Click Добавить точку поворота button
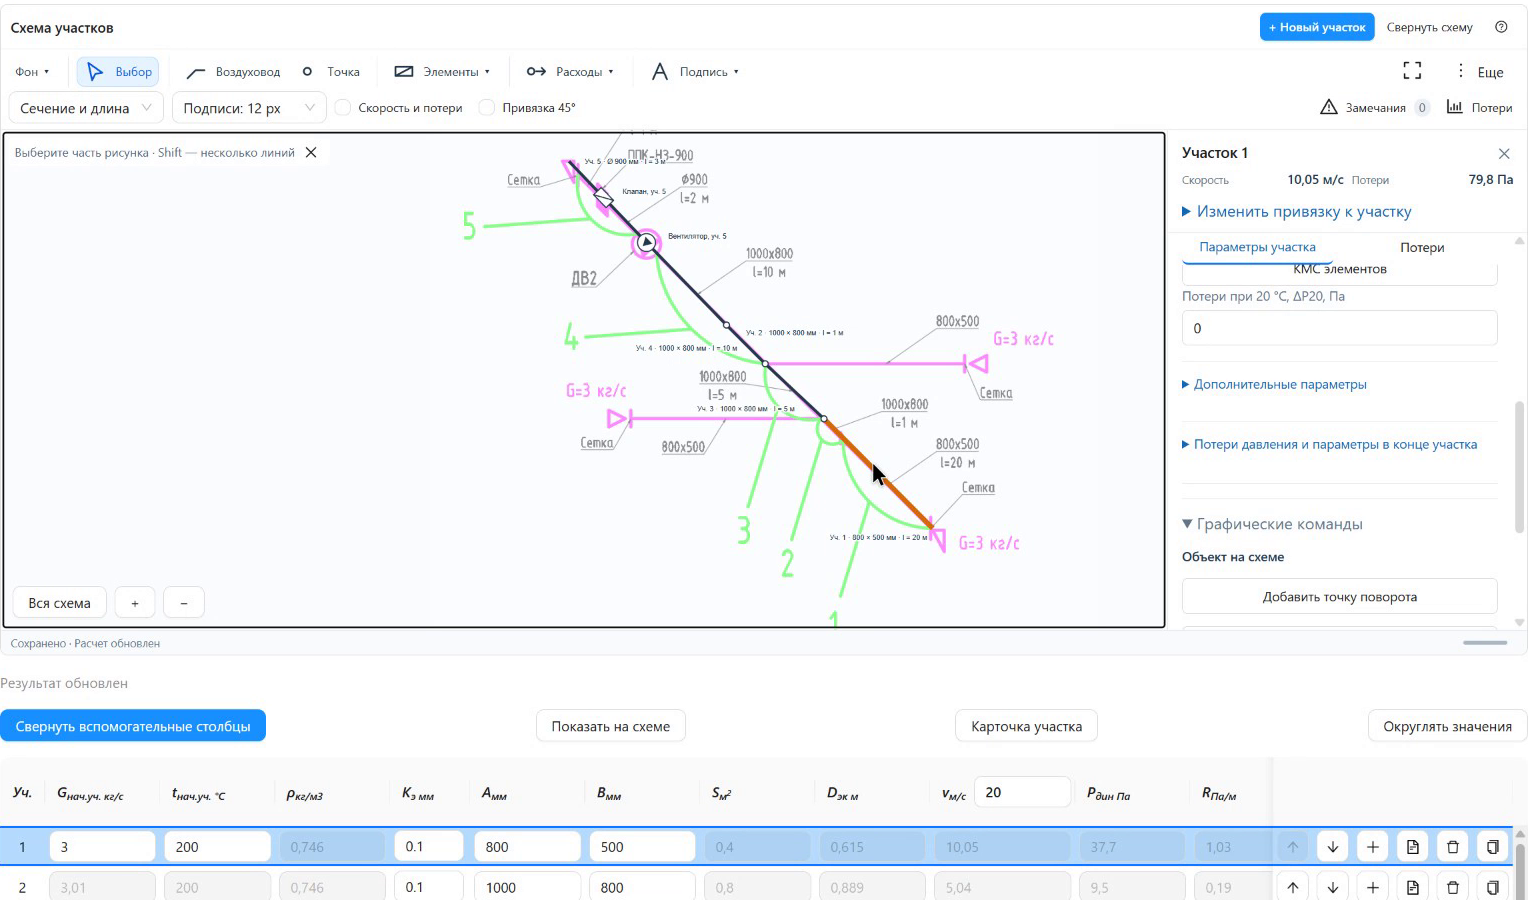 coord(1339,597)
